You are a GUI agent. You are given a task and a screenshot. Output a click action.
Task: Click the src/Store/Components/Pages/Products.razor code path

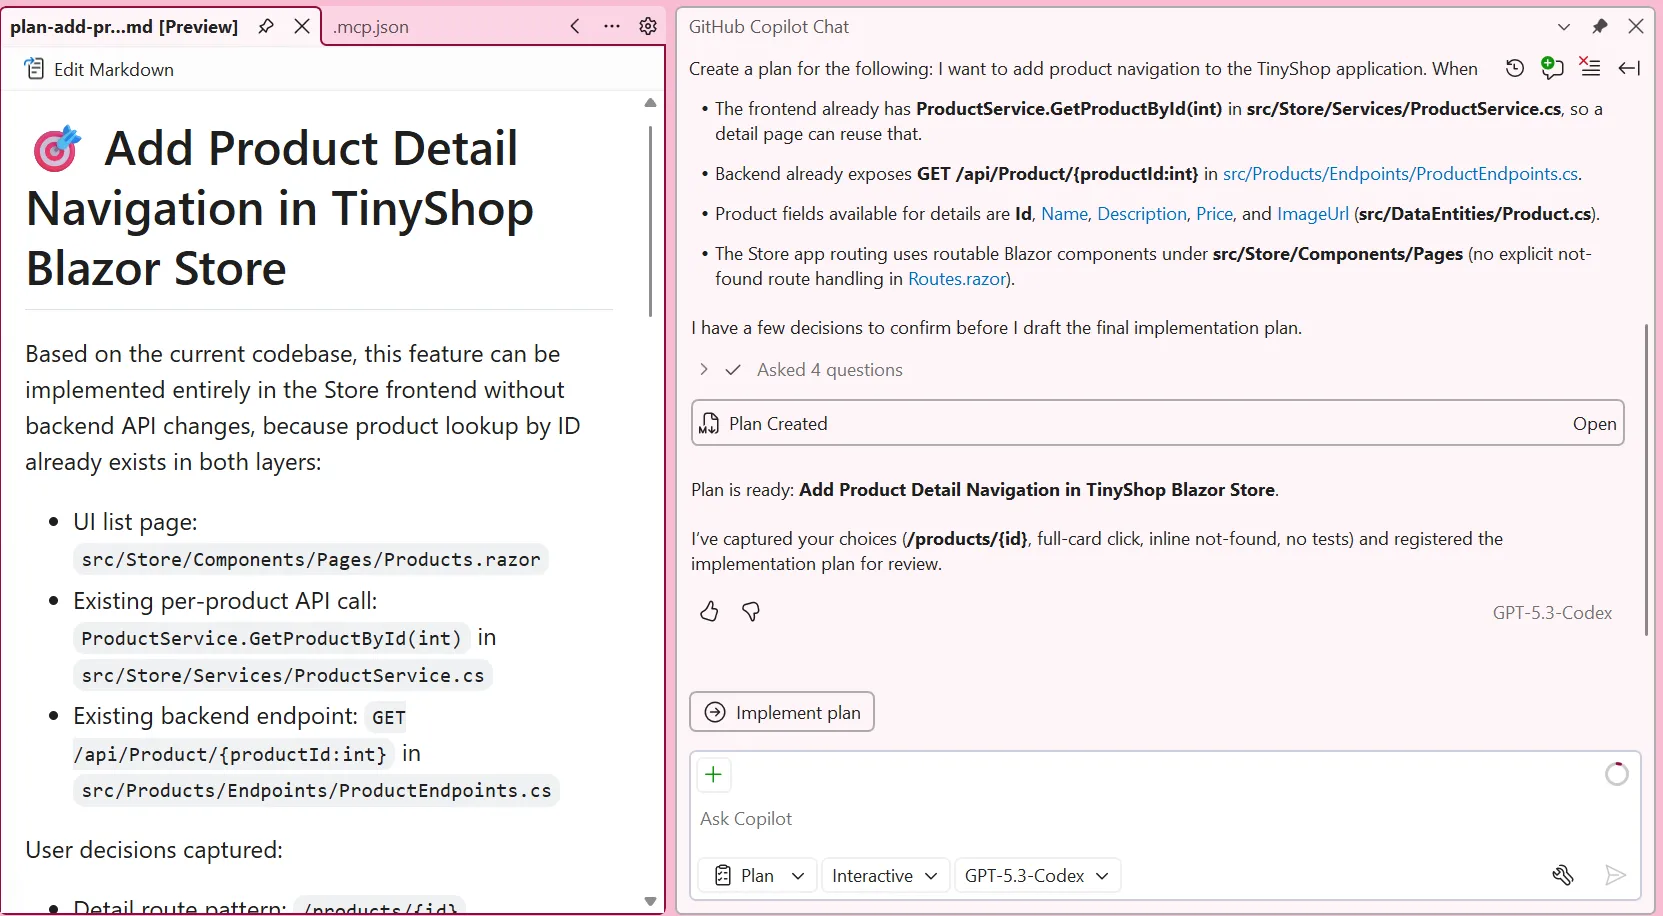tap(311, 560)
